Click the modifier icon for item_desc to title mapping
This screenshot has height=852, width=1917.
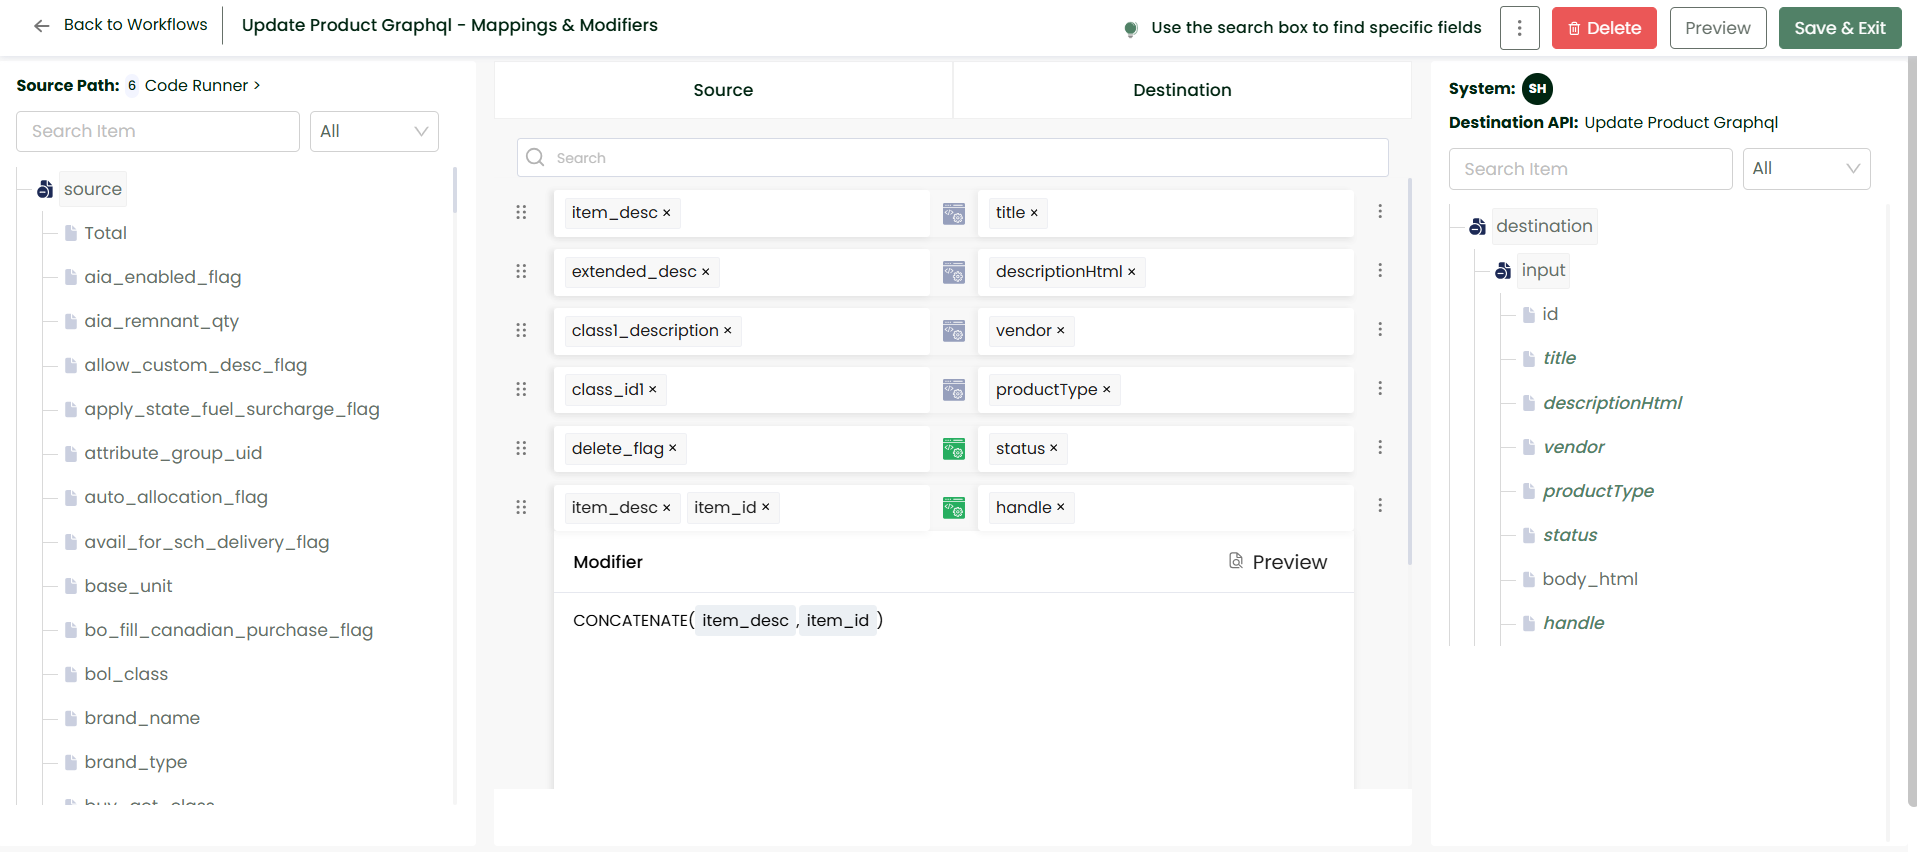coord(953,214)
